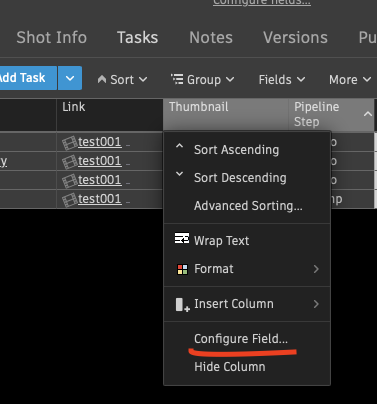
Task: Click the filmstrip icon beside first test001
Action: (69, 143)
